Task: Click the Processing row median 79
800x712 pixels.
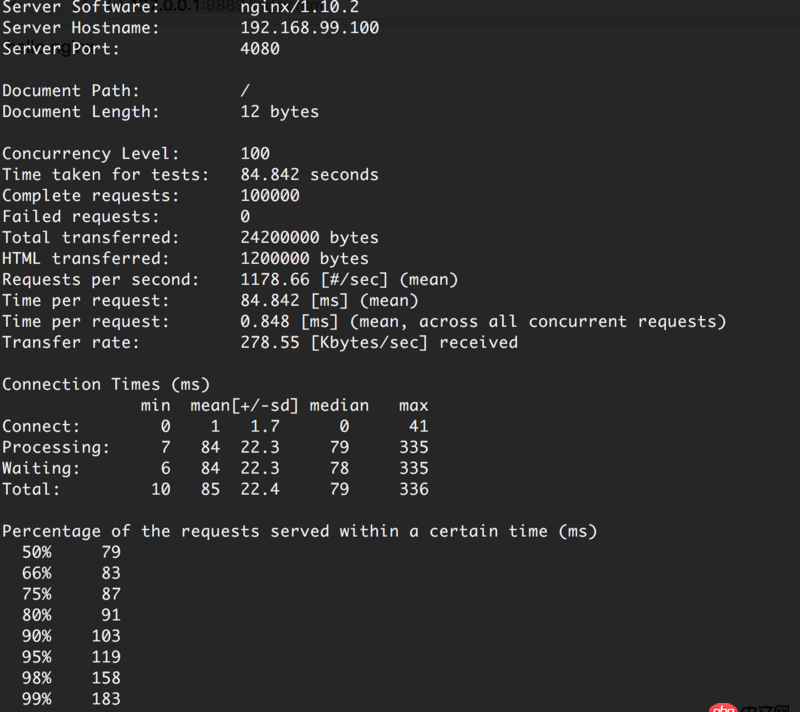Action: pyautogui.click(x=339, y=447)
